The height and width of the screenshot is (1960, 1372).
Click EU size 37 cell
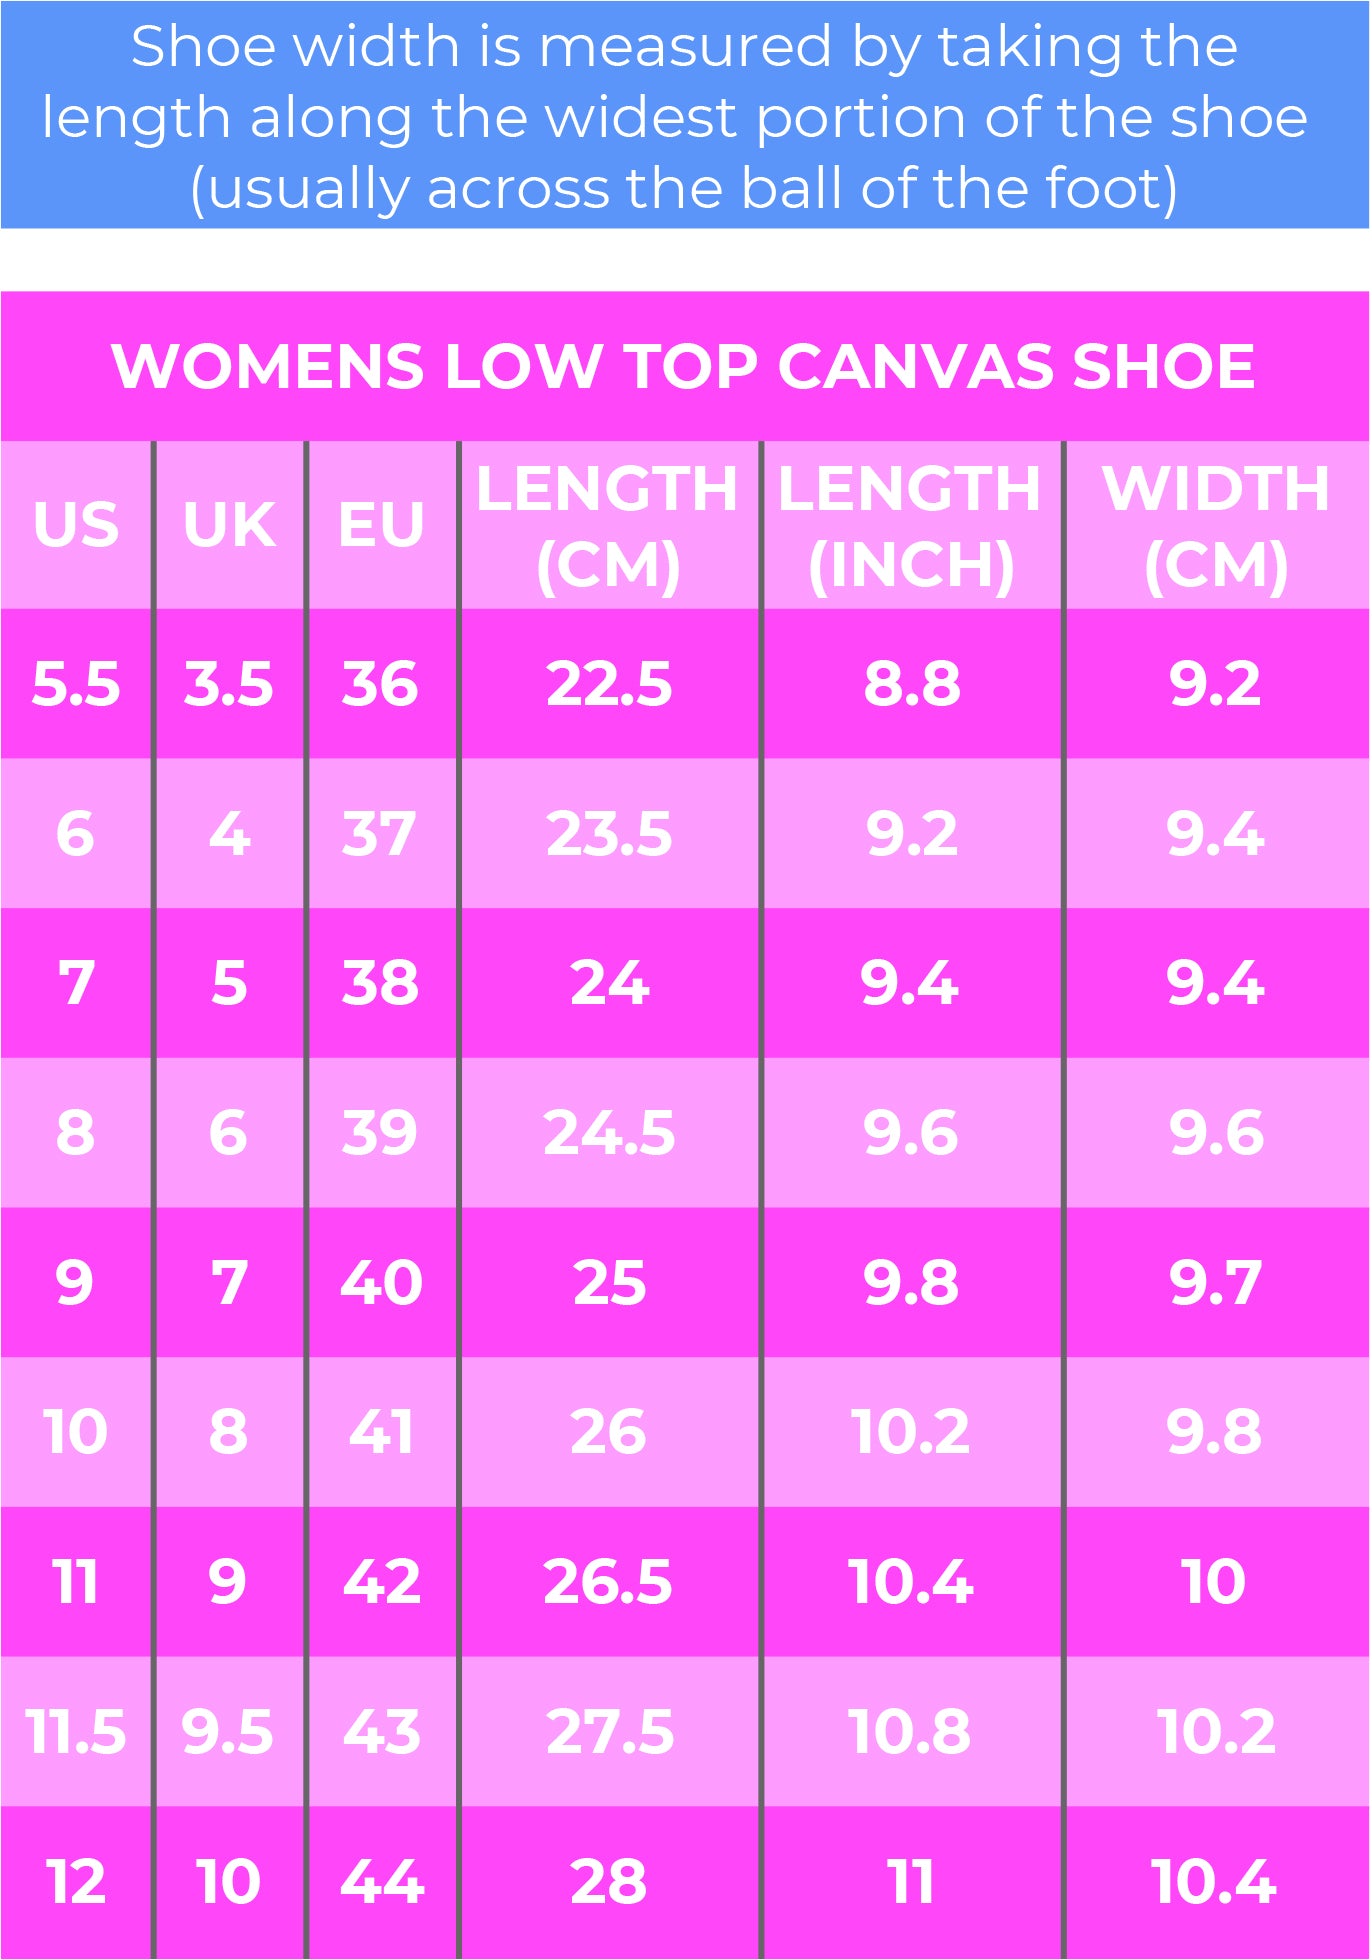382,833
